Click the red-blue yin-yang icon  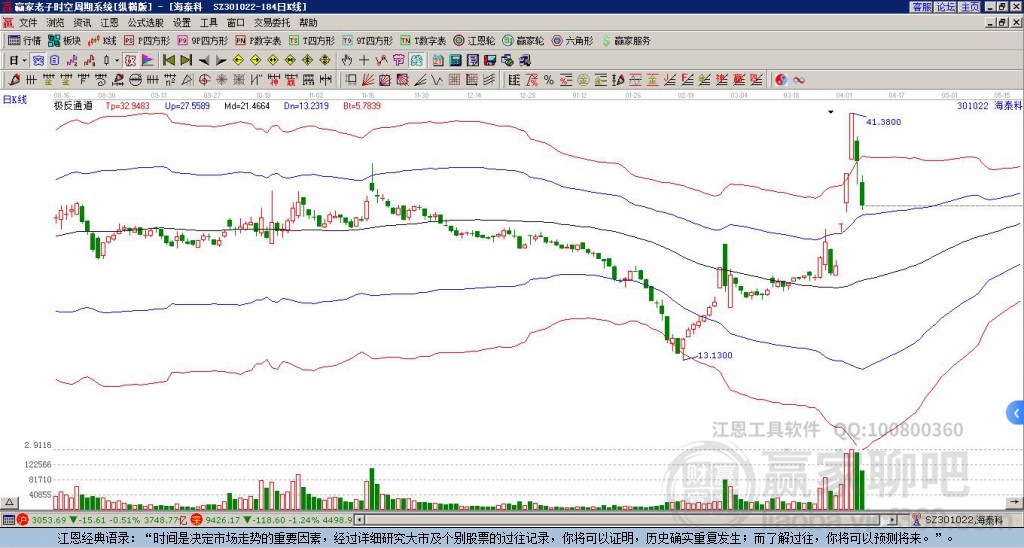(x=781, y=80)
